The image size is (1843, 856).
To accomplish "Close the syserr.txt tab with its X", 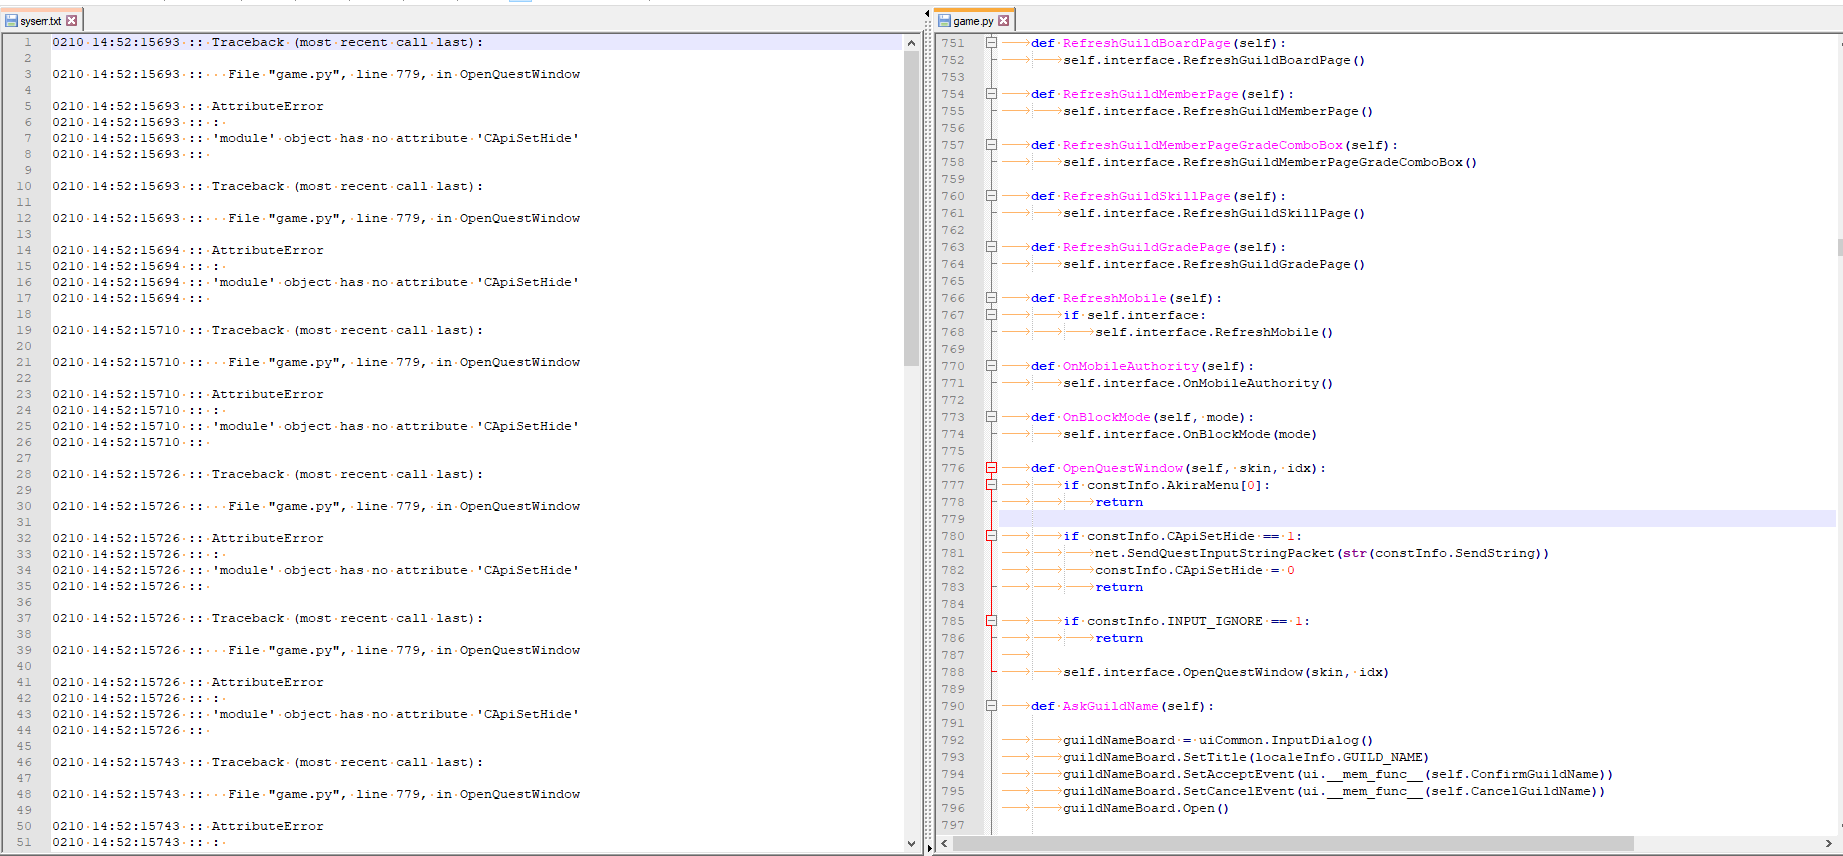I will click(72, 20).
